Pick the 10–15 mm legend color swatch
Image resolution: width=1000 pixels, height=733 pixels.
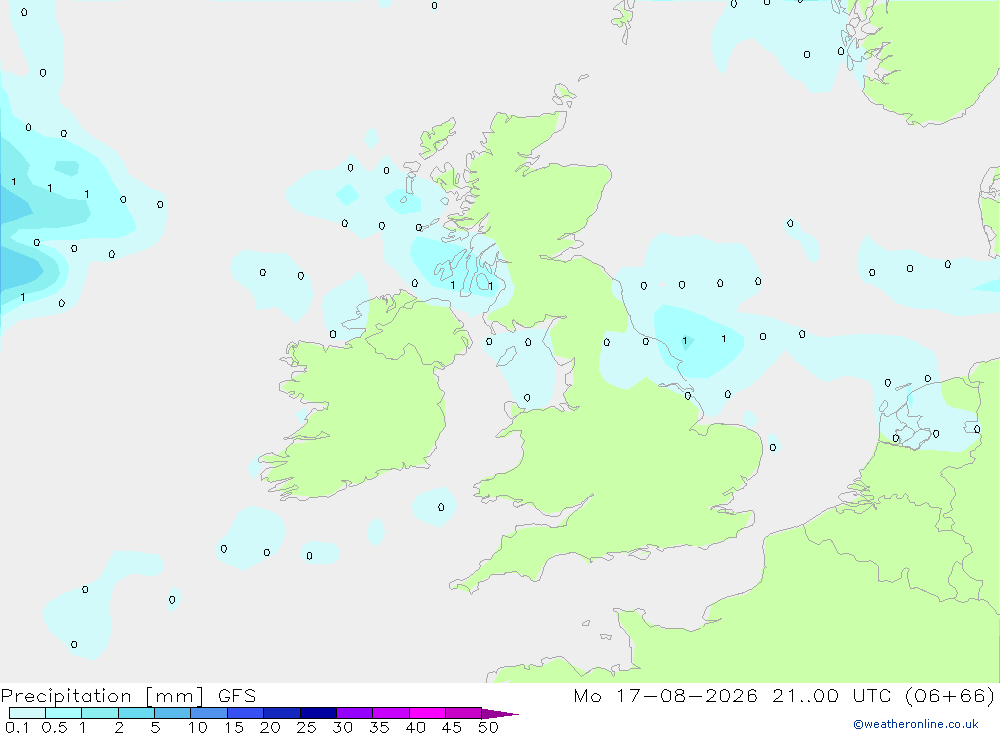point(209,713)
